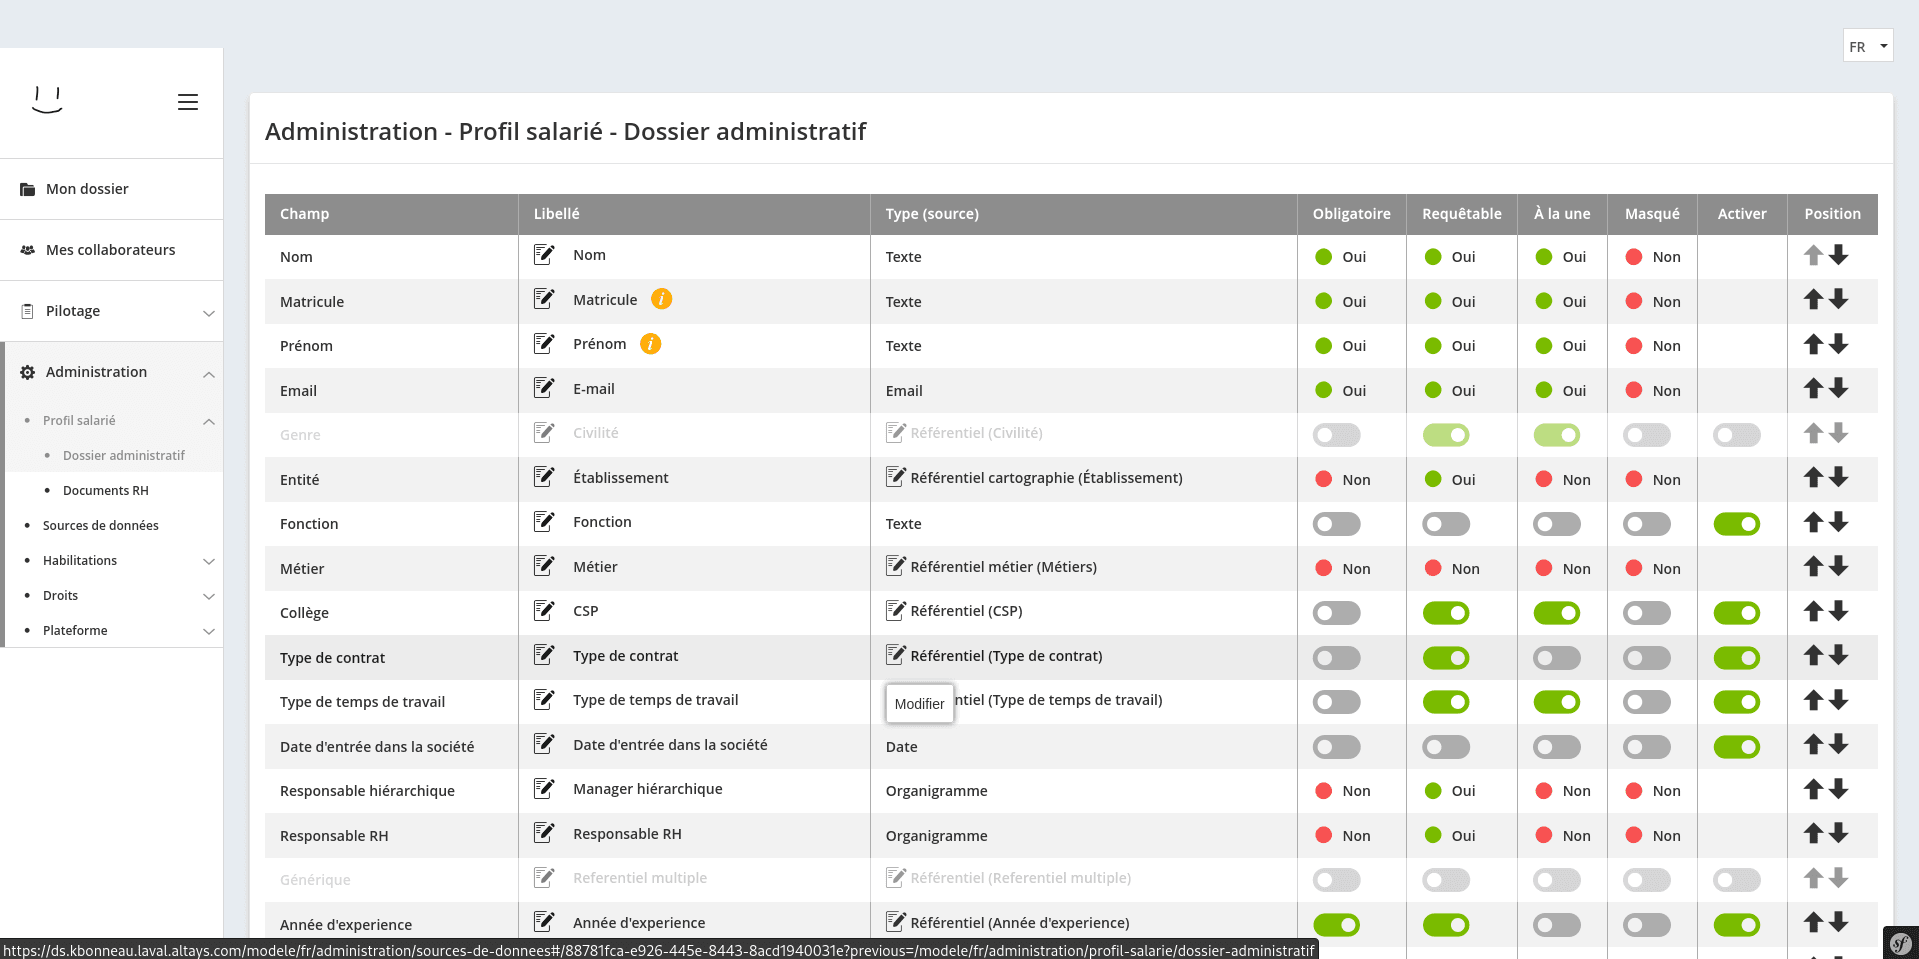The height and width of the screenshot is (959, 1919).
Task: Click the info icon next to Matricule
Action: [x=661, y=299]
